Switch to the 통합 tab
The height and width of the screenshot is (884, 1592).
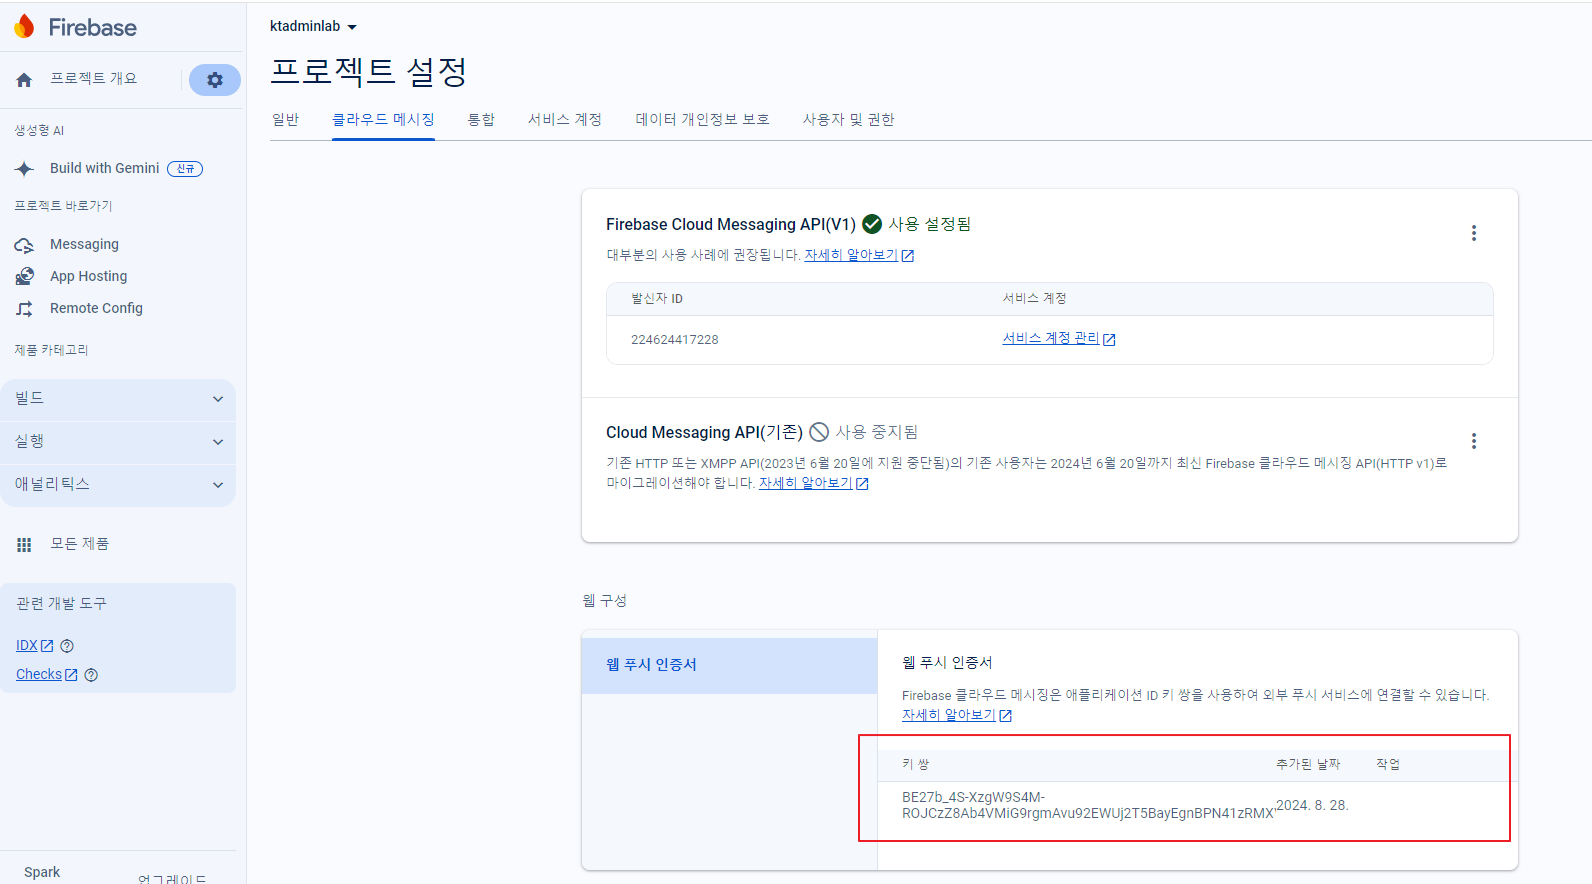[481, 120]
